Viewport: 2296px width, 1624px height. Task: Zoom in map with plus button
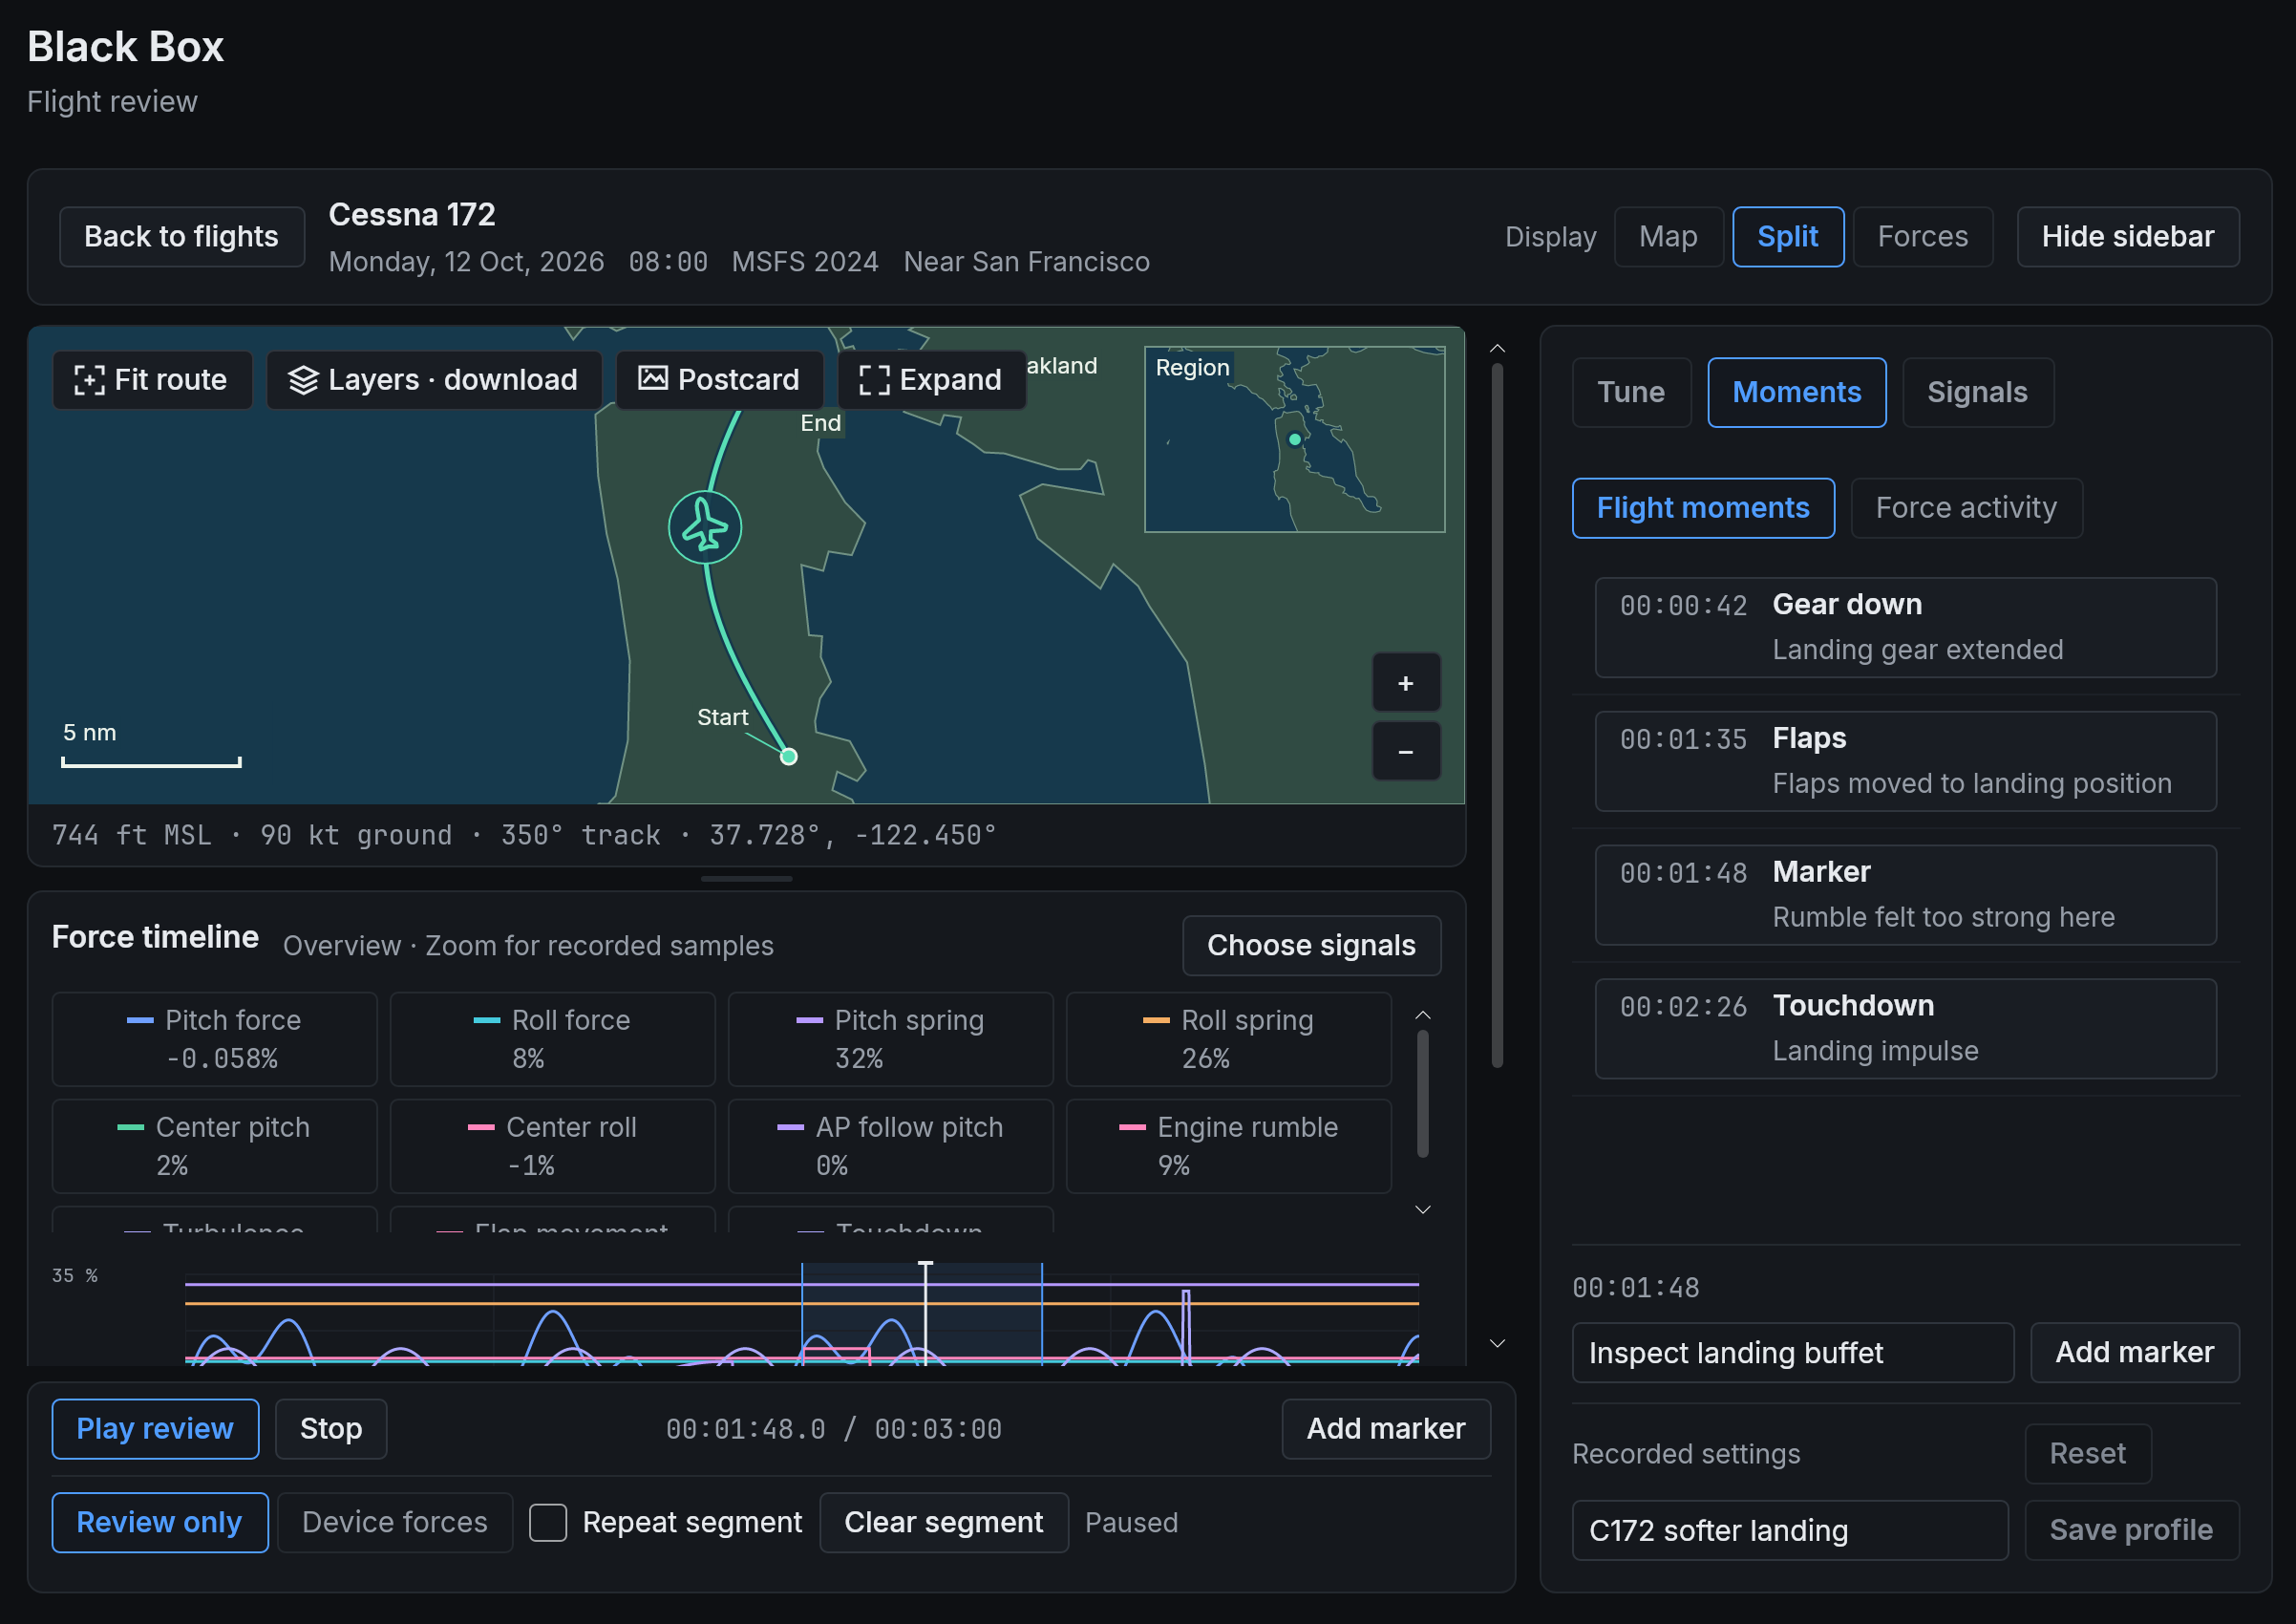[1405, 683]
